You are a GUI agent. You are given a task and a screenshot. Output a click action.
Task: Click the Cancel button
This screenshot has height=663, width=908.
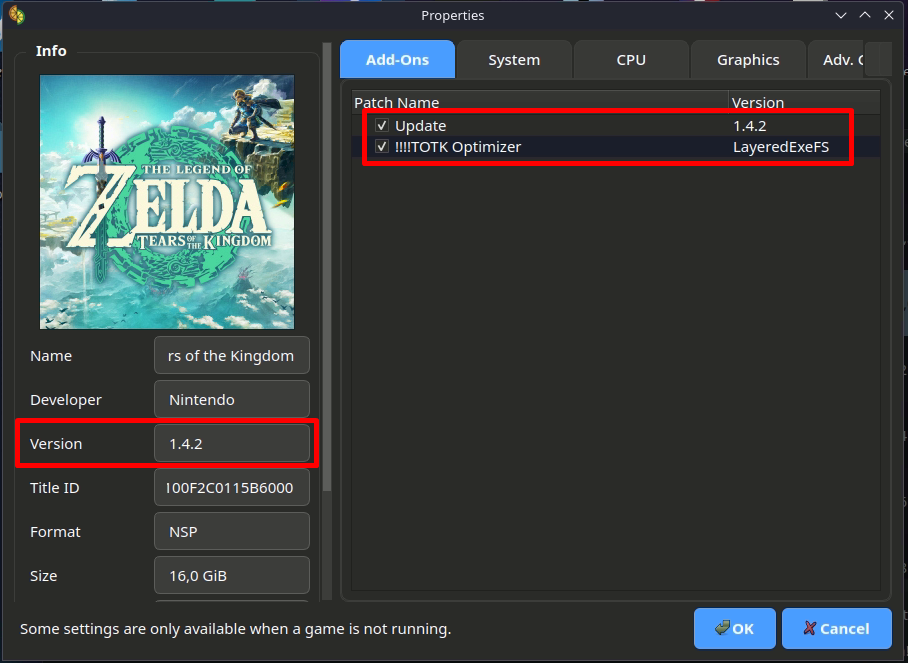(x=836, y=629)
